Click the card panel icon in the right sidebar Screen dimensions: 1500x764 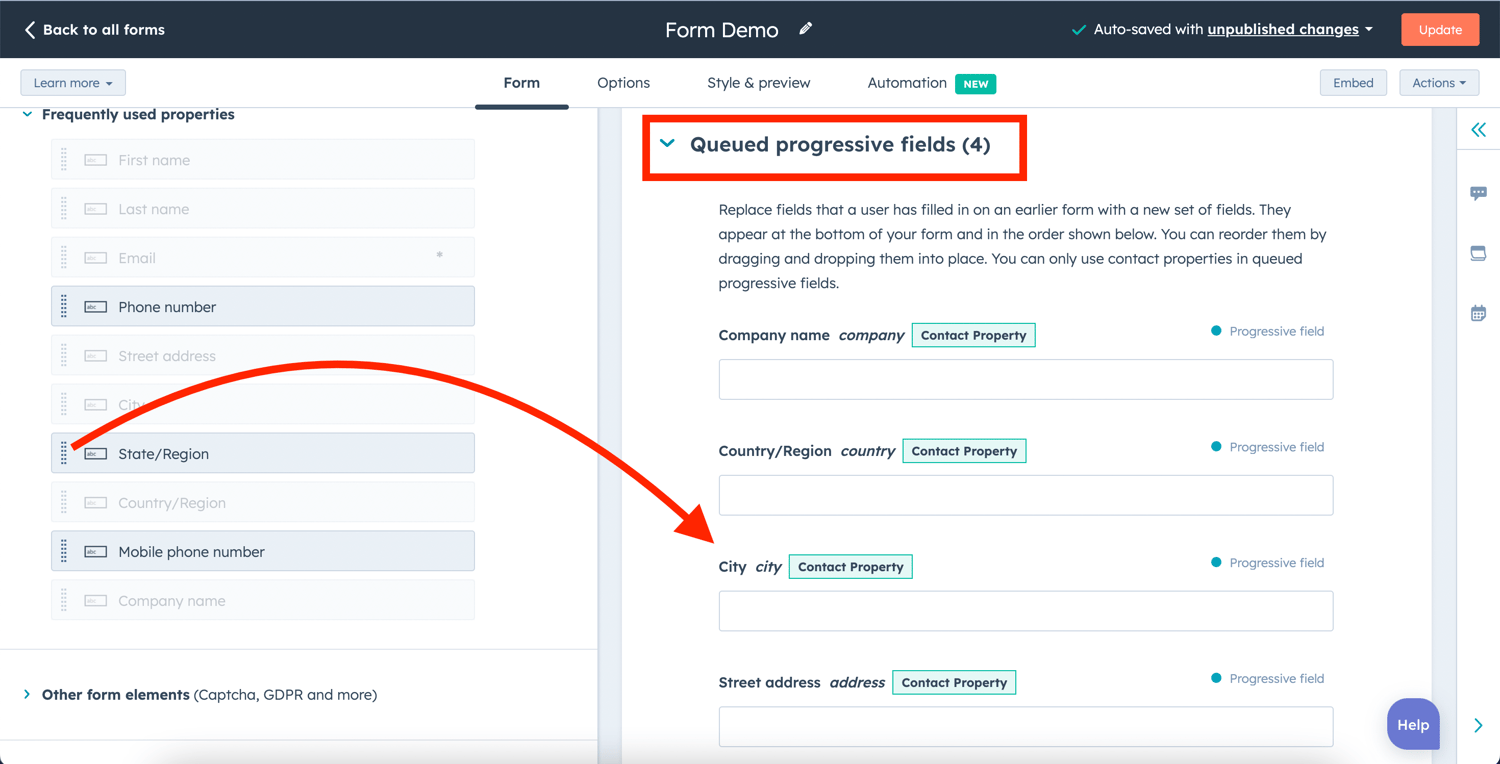[1478, 252]
